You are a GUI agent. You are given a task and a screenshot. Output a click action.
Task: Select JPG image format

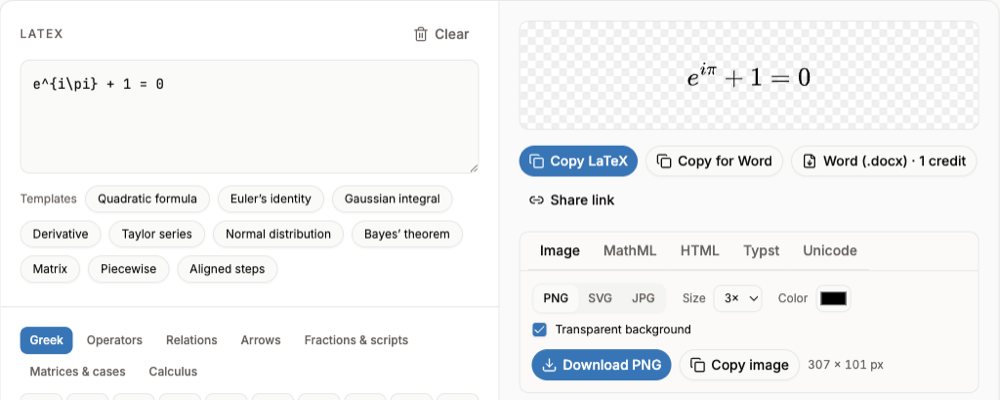[x=643, y=298]
